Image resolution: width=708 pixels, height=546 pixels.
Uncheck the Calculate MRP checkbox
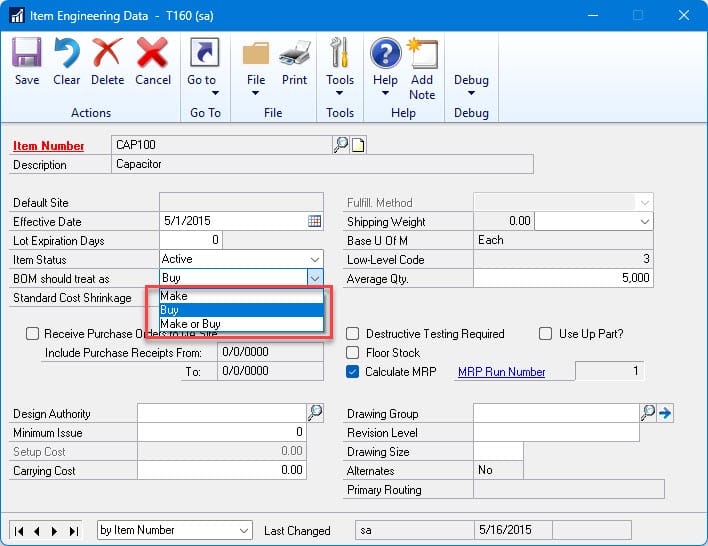point(353,372)
